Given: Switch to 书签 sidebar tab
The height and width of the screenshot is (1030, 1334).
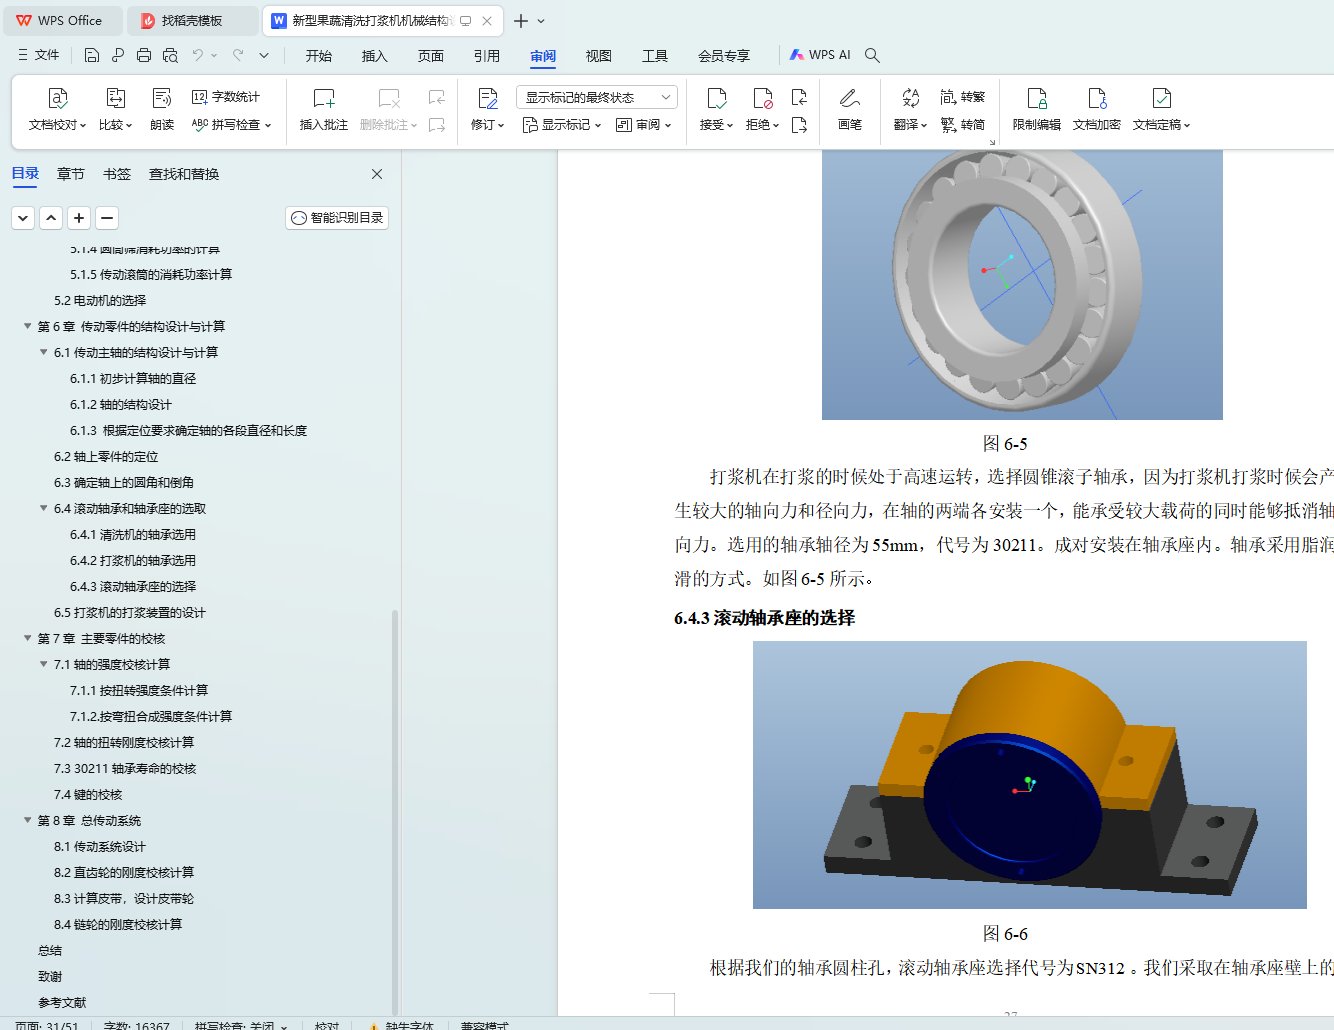Looking at the screenshot, I should tap(117, 174).
